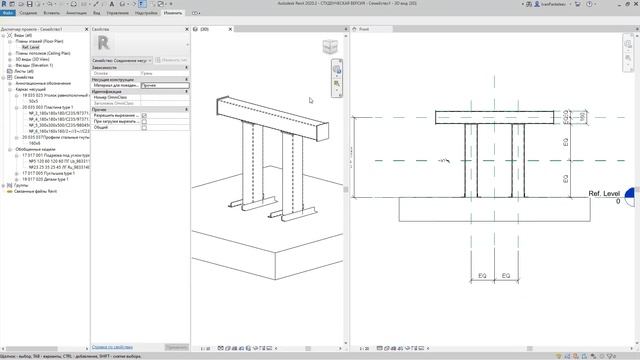640x360 pixels.
Task: Click the filter icon in the status bar
Action: (x=611, y=356)
